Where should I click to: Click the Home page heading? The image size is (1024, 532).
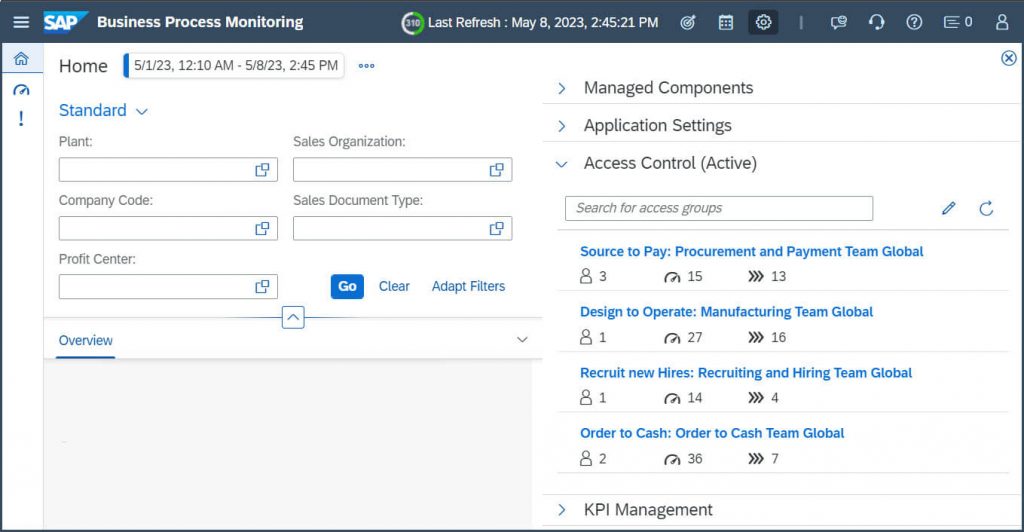83,67
